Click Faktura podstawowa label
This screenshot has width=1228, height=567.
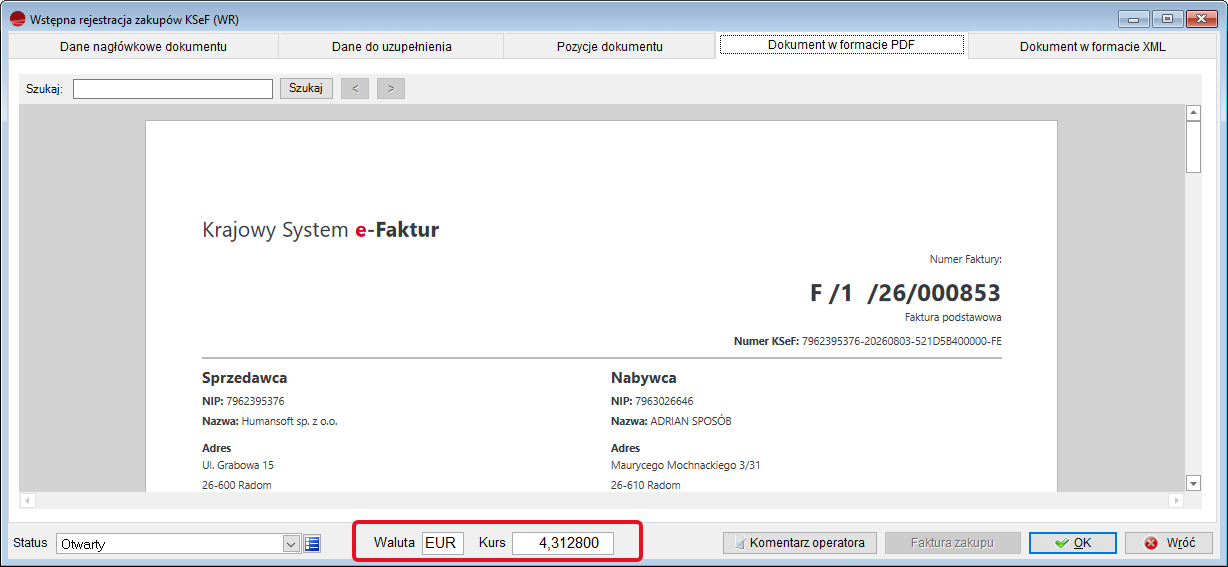(953, 317)
